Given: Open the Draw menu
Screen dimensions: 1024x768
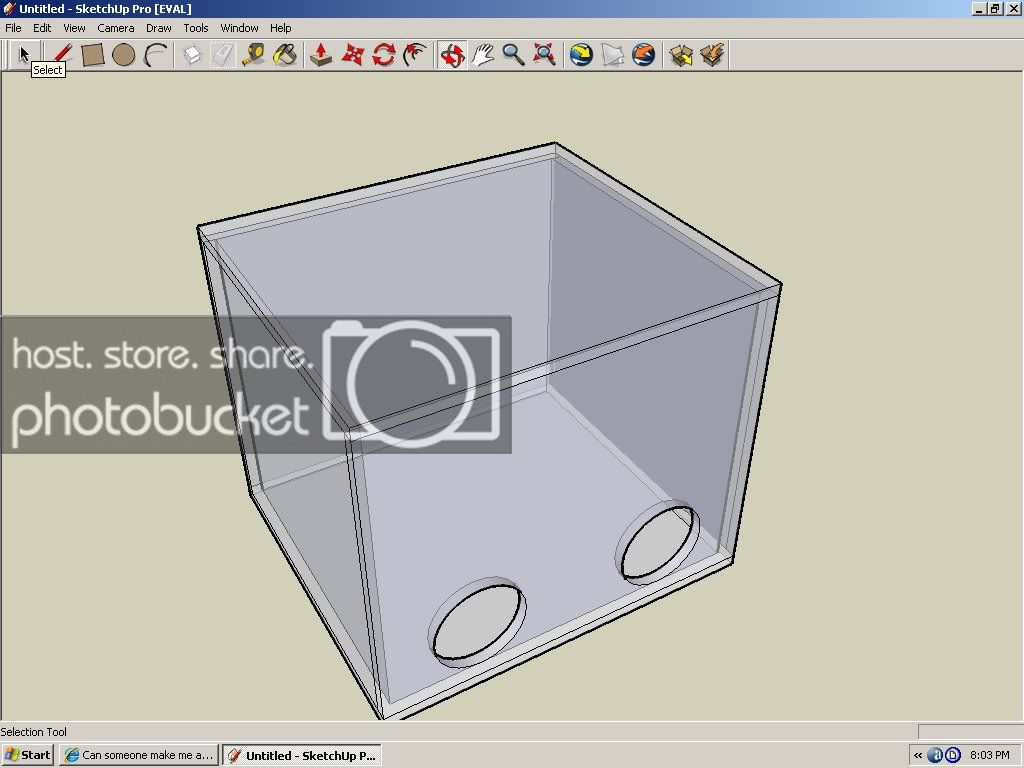Looking at the screenshot, I should click(159, 28).
